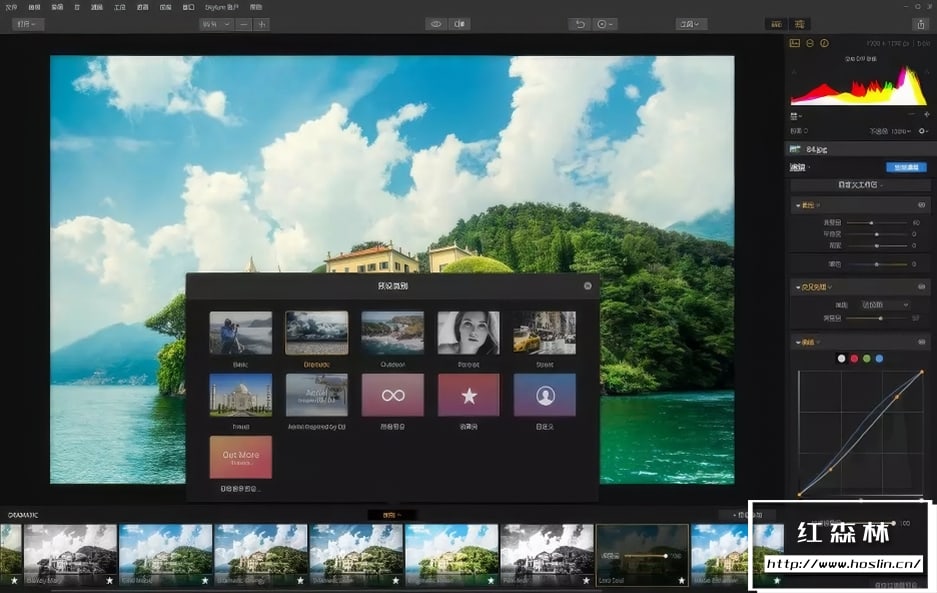Open custom presets via the user icon
937x593 pixels.
(x=544, y=395)
